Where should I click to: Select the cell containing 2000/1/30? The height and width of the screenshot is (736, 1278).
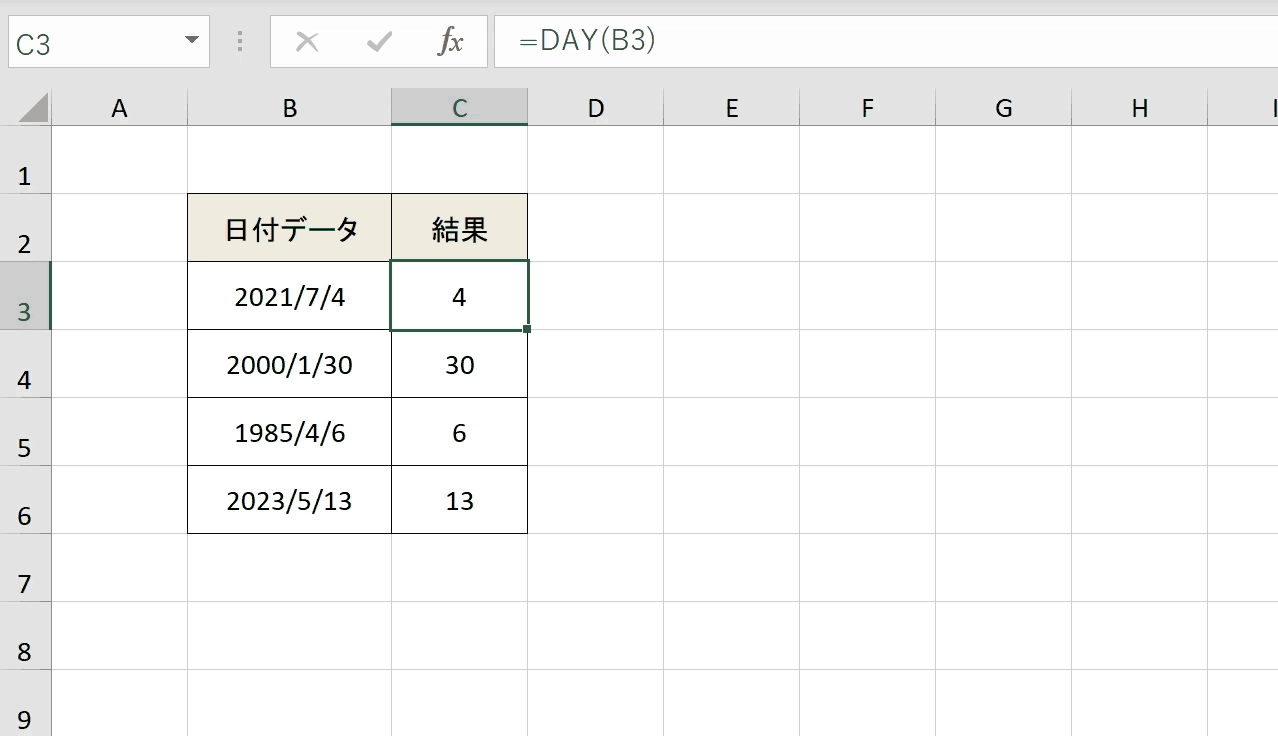[290, 364]
